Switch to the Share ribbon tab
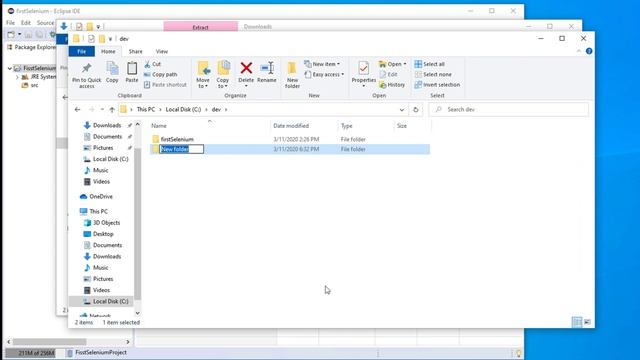 (136, 51)
